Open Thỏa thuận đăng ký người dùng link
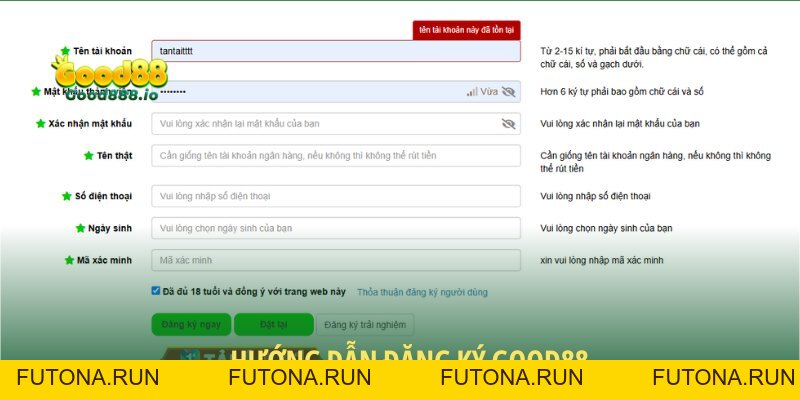Image resolution: width=800 pixels, height=400 pixels. click(x=422, y=292)
